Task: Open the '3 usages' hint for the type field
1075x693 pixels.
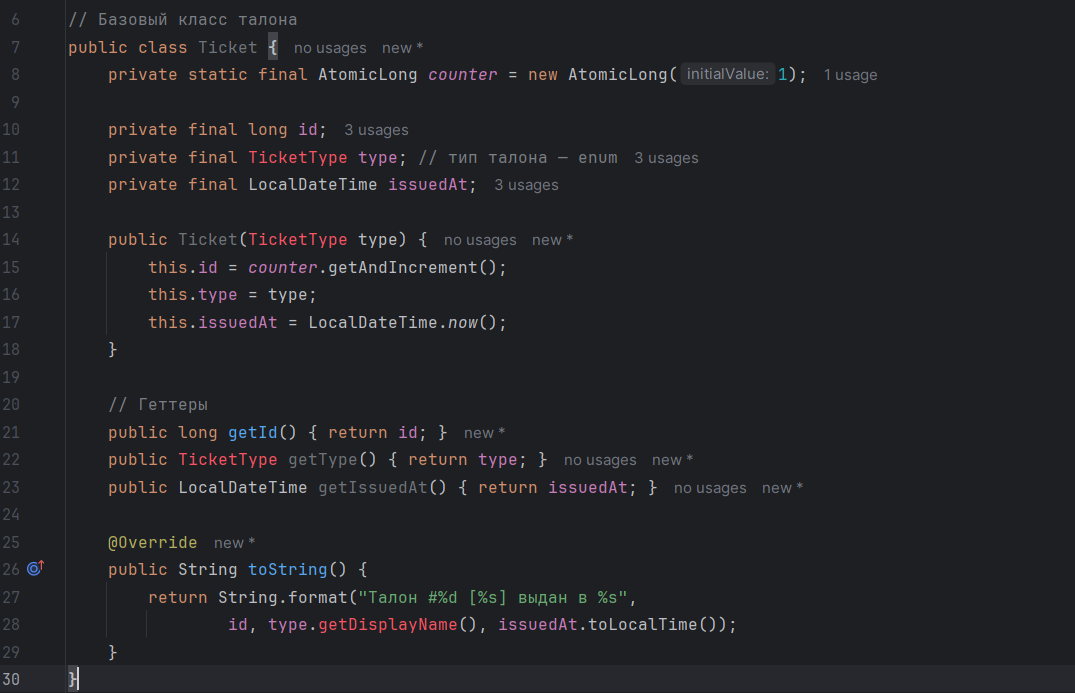Action: (x=666, y=158)
